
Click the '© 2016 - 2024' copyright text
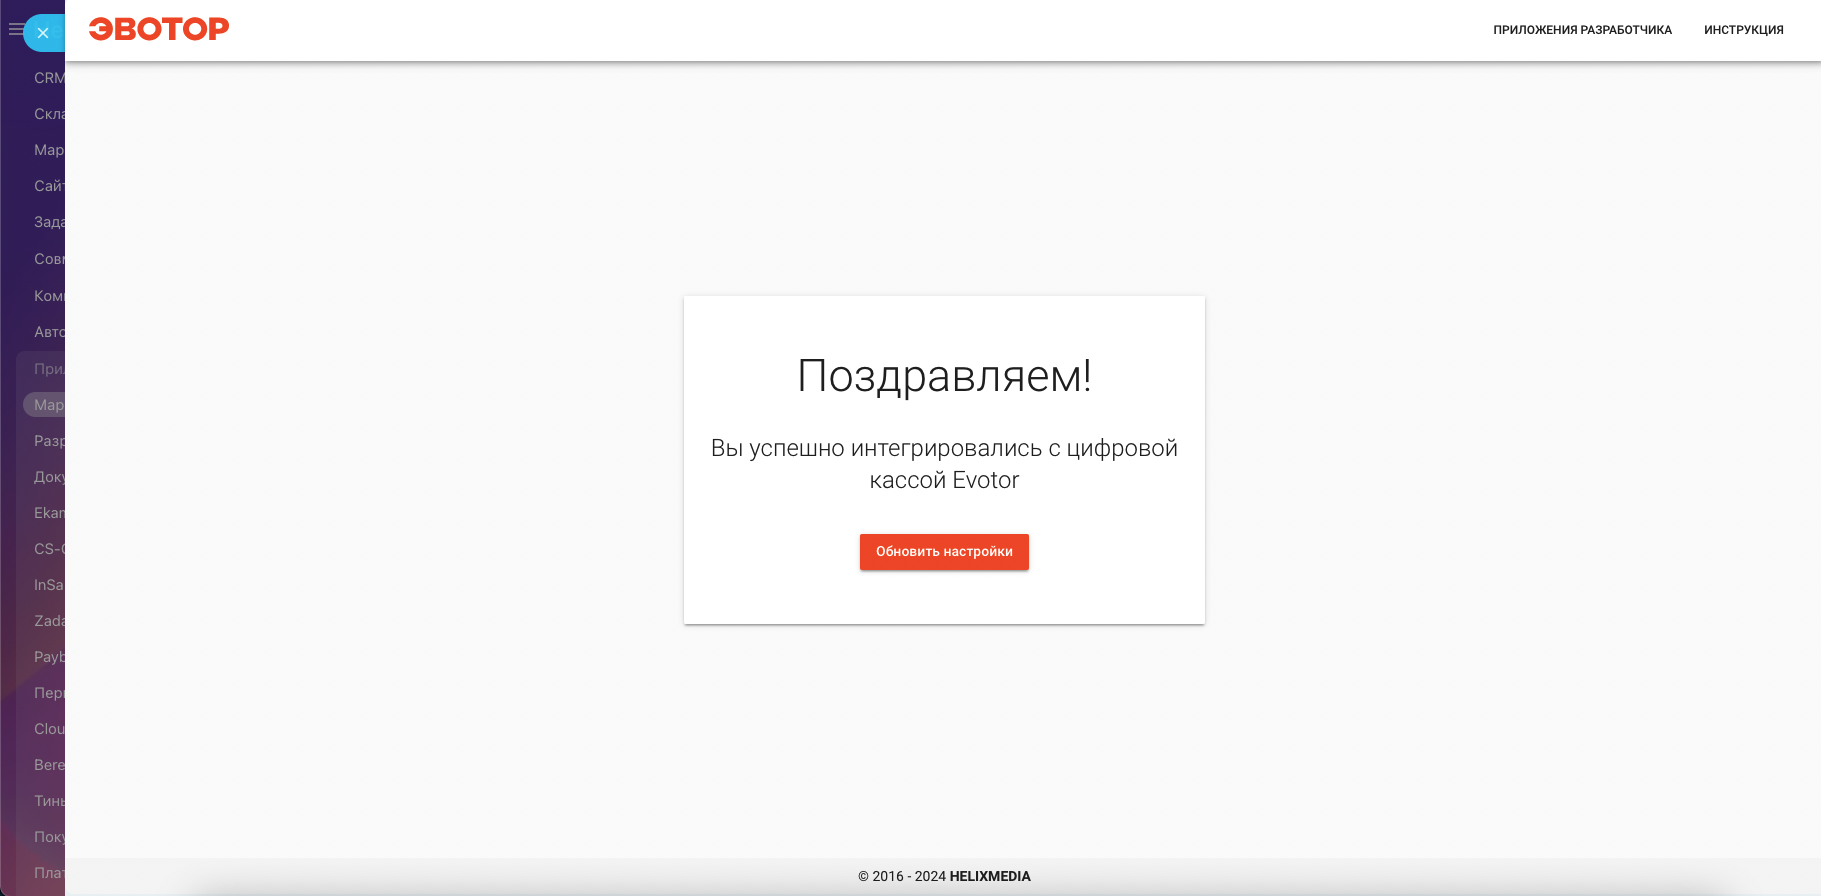902,876
